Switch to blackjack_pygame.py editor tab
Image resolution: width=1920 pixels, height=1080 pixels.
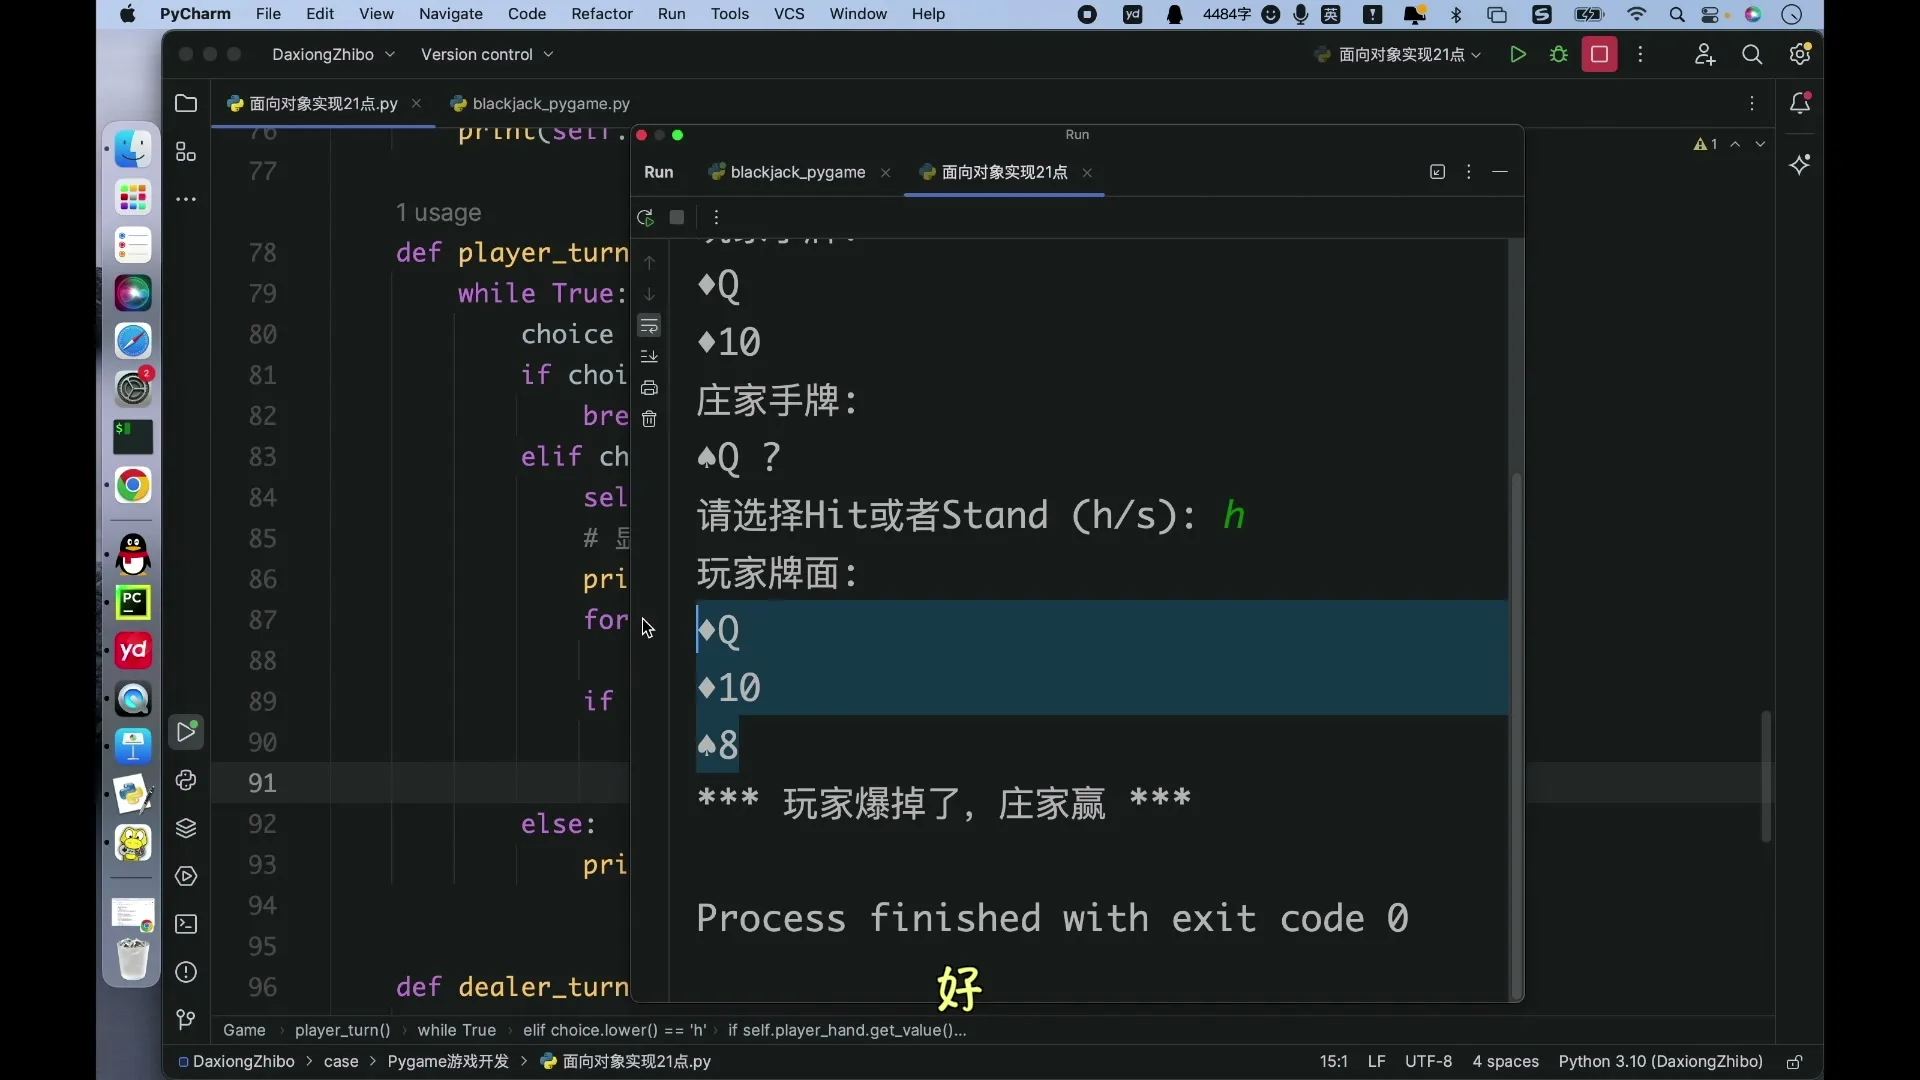(x=540, y=104)
